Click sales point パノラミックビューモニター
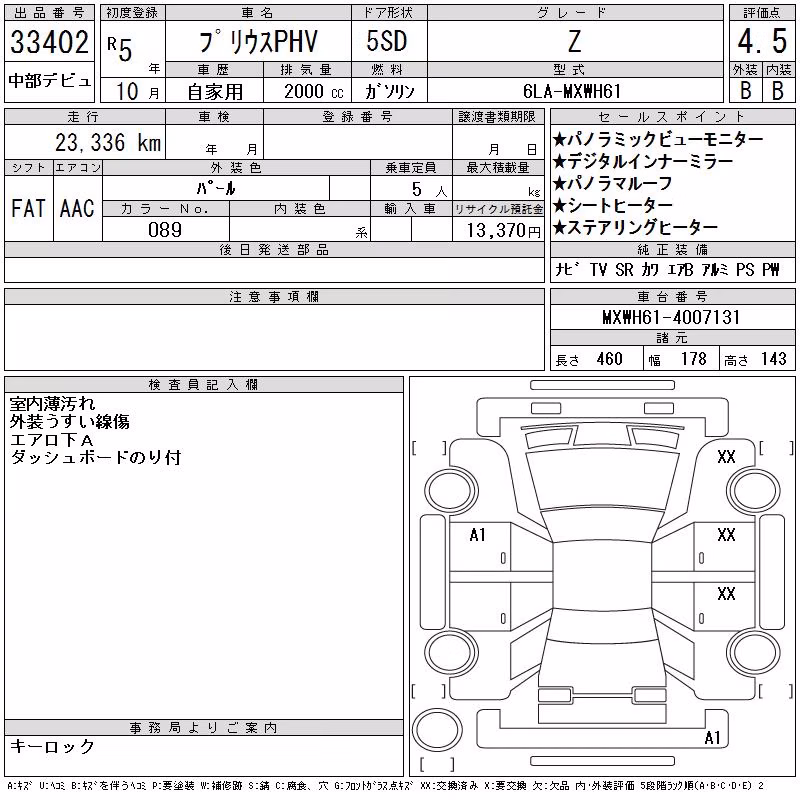The width and height of the screenshot is (800, 800). coord(658,139)
